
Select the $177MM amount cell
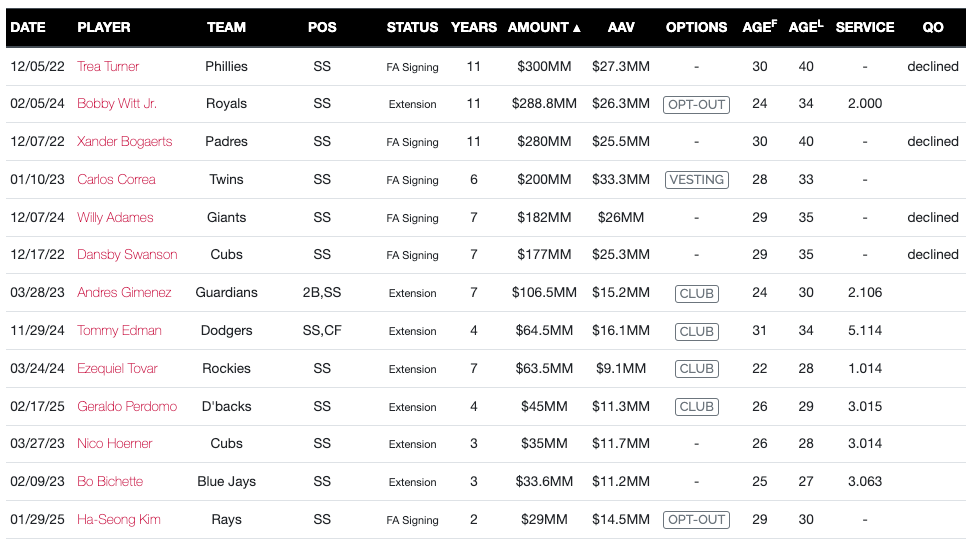pos(544,254)
